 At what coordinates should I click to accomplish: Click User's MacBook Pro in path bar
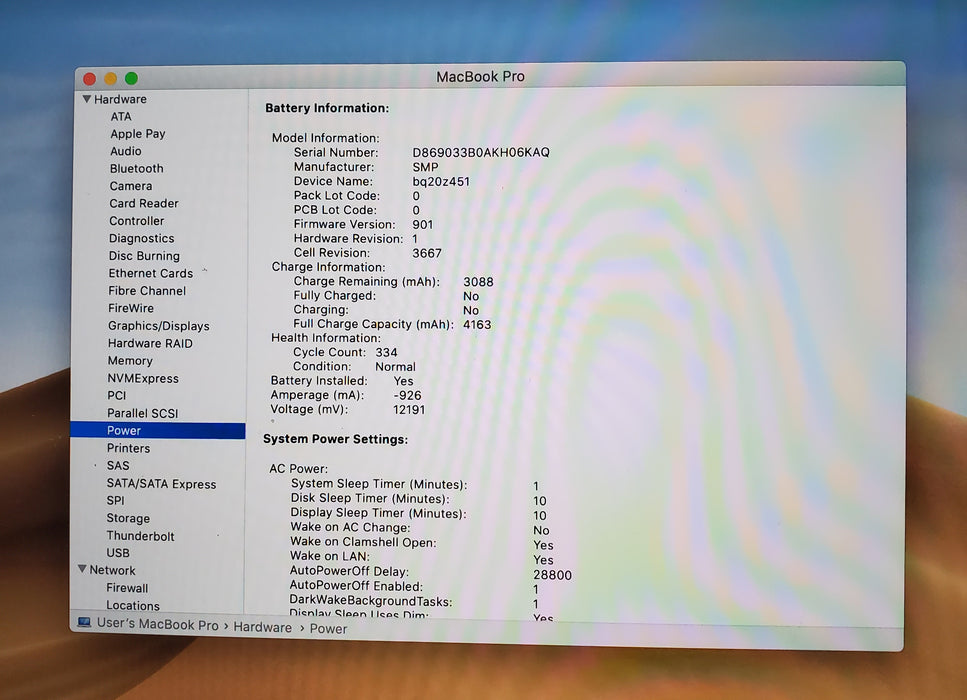click(157, 624)
